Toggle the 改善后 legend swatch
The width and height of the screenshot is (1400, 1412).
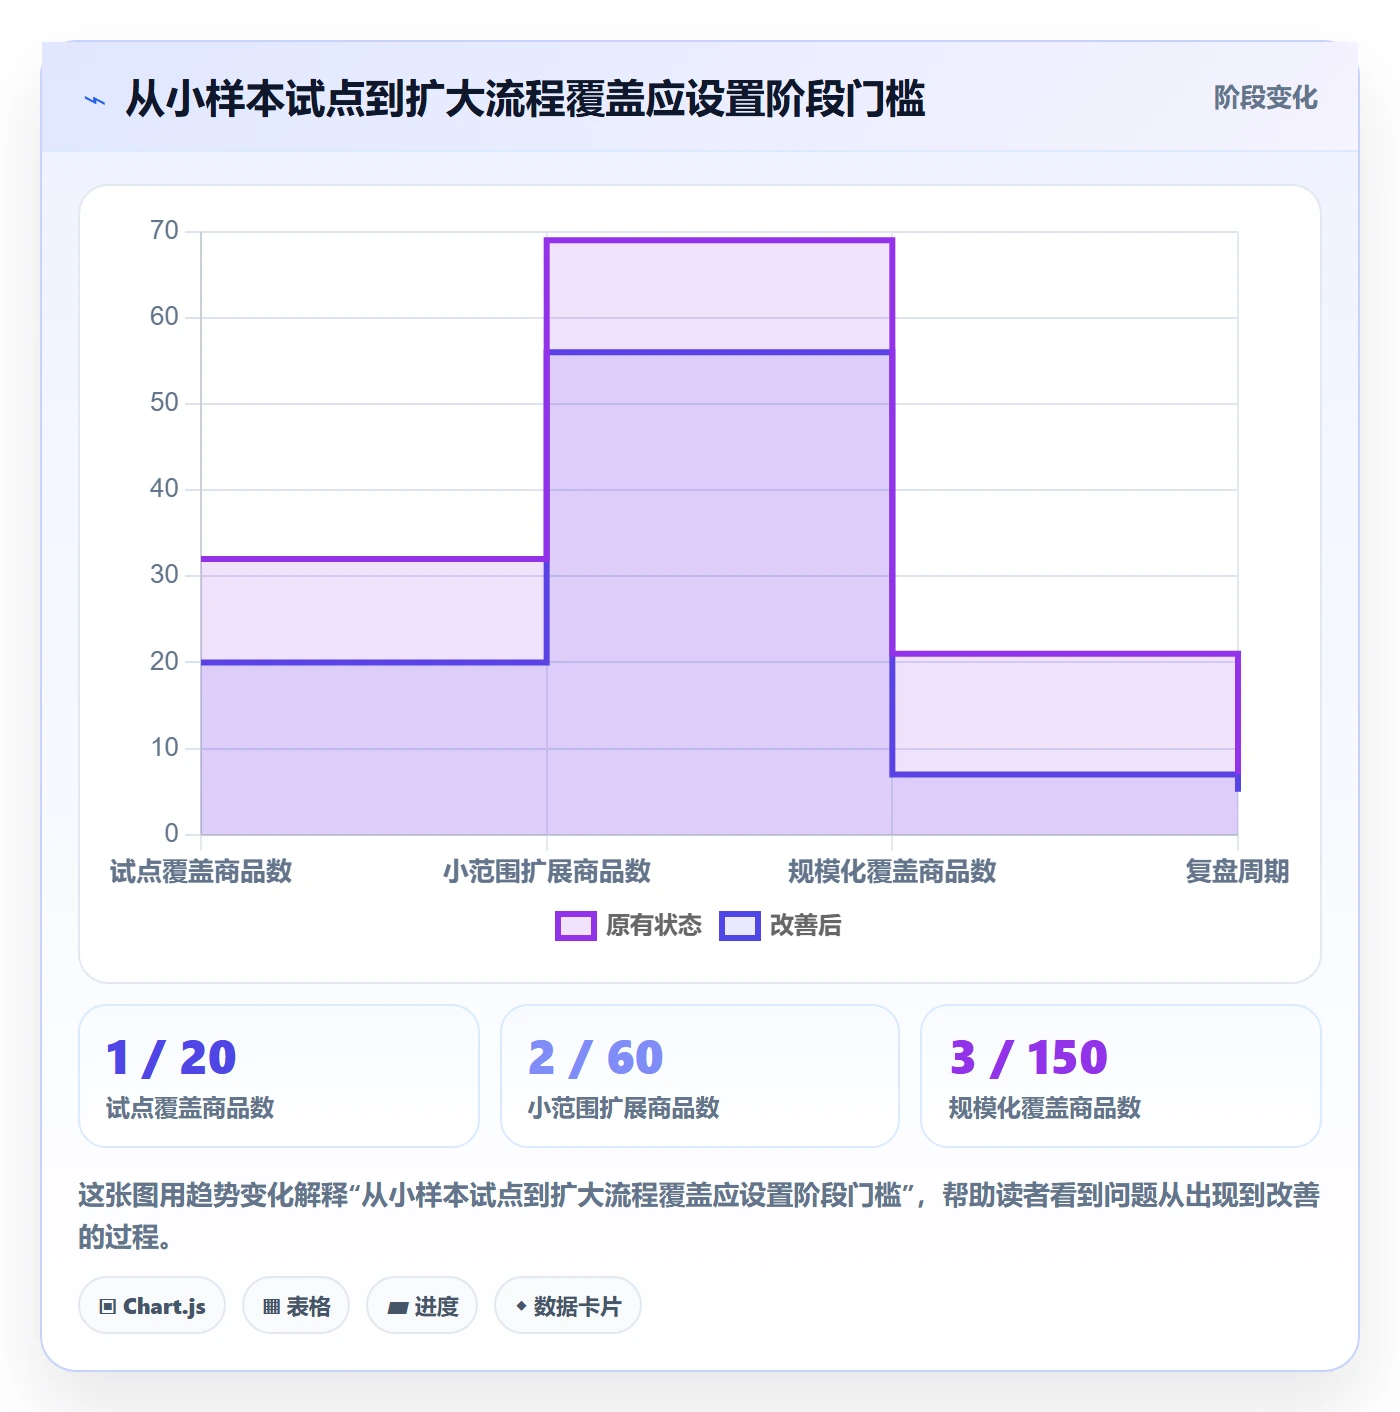[740, 926]
